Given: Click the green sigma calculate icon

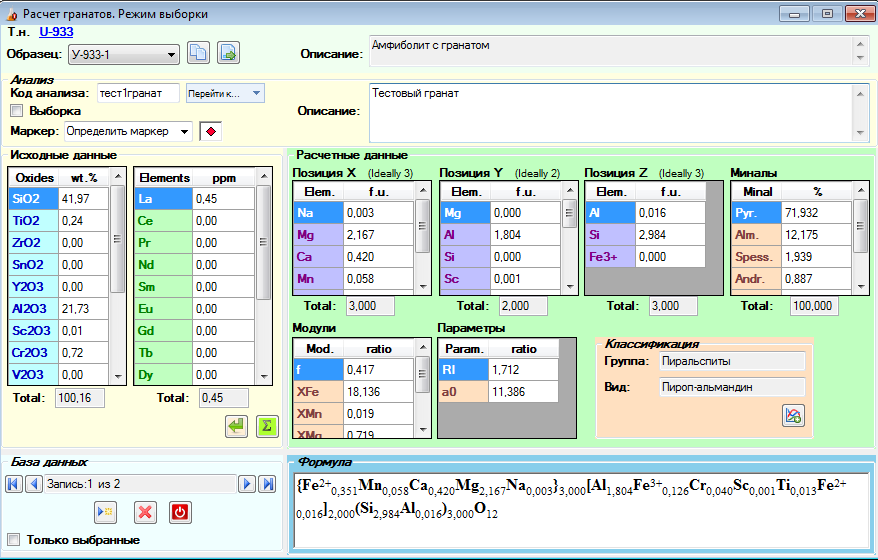Looking at the screenshot, I should click(x=267, y=426).
